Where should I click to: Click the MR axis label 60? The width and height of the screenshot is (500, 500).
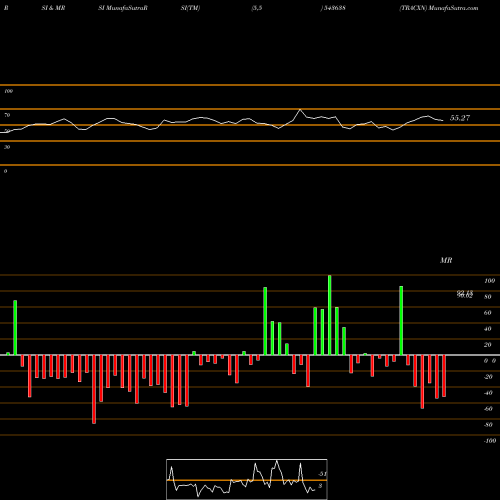pos(488,313)
